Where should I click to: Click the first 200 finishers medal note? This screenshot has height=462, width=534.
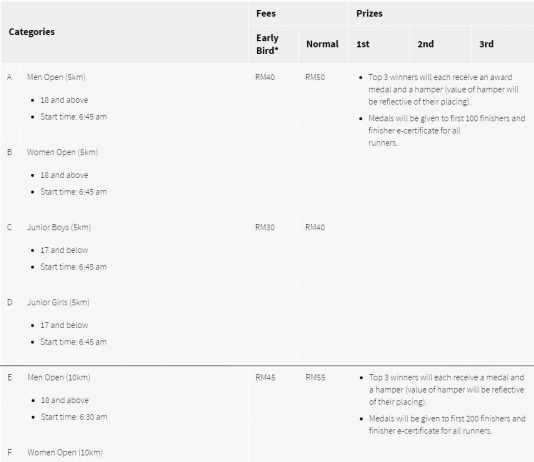pyautogui.click(x=447, y=425)
